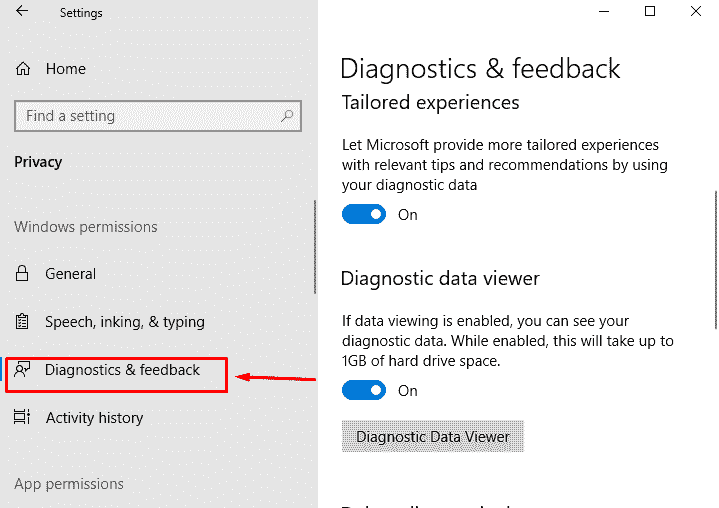
Task: Go to Settings Home
Action: coord(65,69)
